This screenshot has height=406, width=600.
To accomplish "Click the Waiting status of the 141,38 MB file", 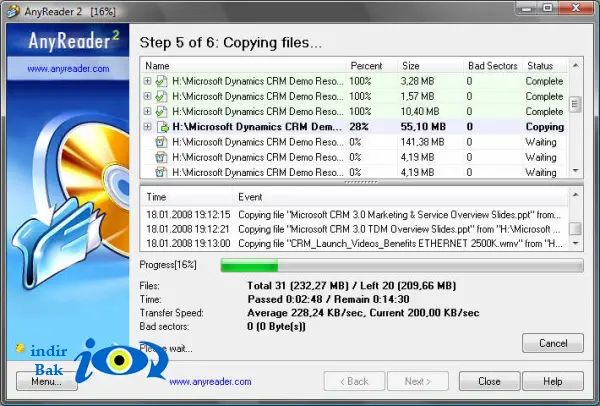I will click(x=541, y=142).
